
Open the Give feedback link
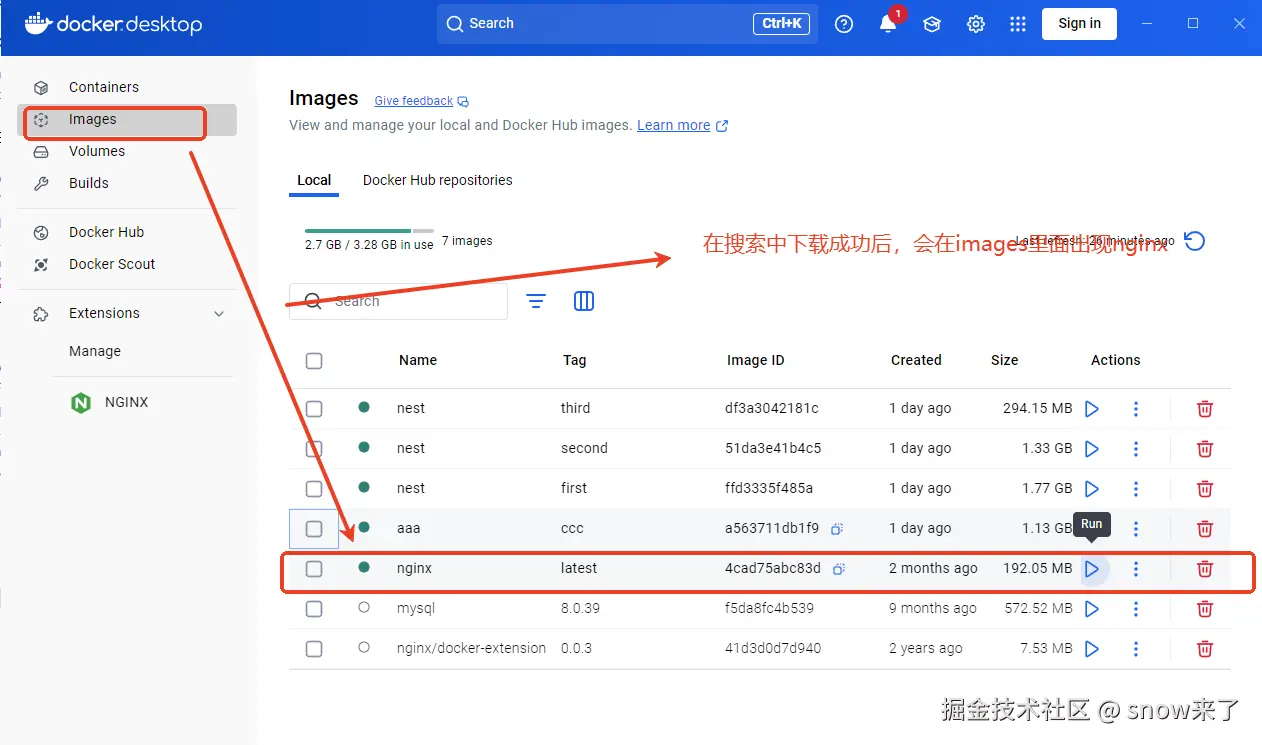[421, 101]
